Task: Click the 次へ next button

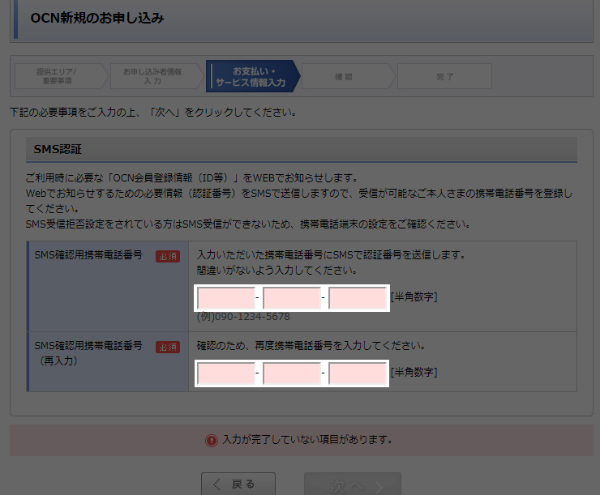Action: click(353, 484)
